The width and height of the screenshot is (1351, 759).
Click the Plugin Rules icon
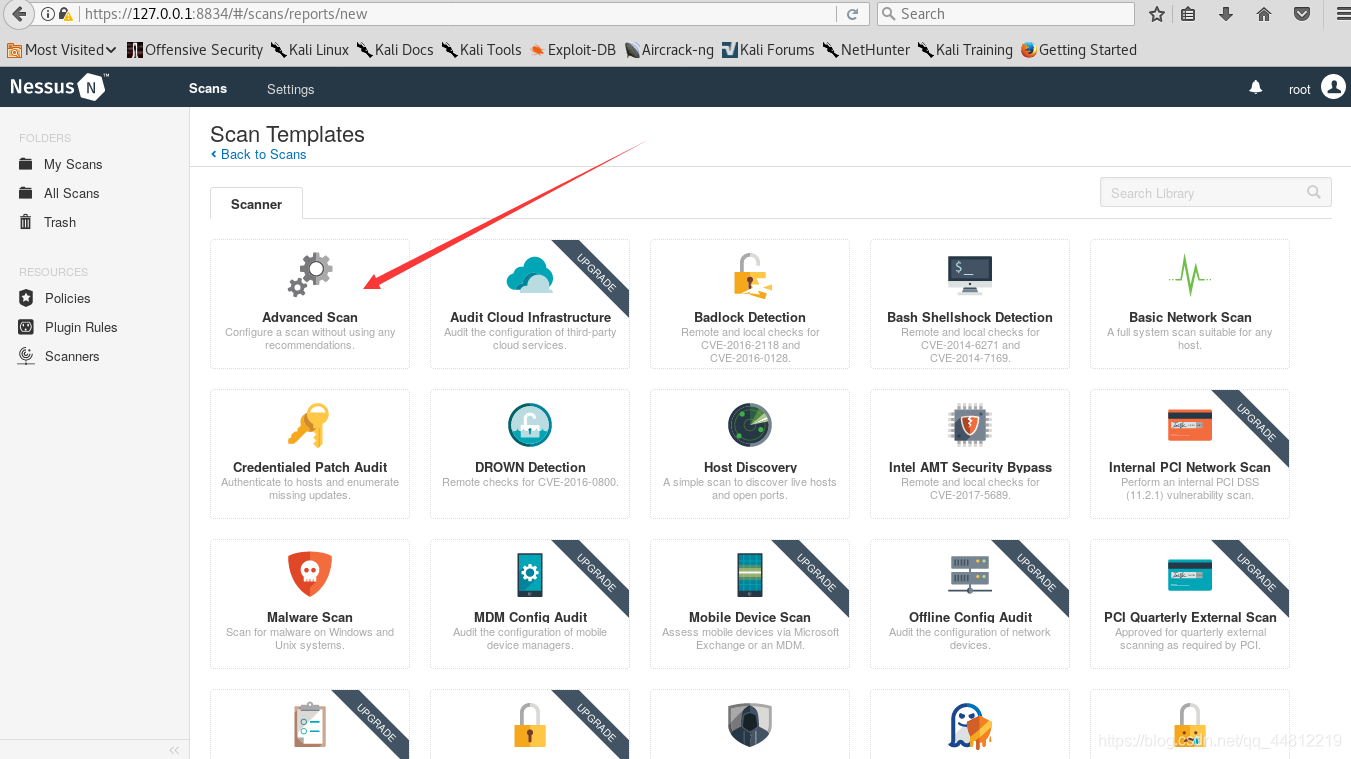(x=26, y=327)
